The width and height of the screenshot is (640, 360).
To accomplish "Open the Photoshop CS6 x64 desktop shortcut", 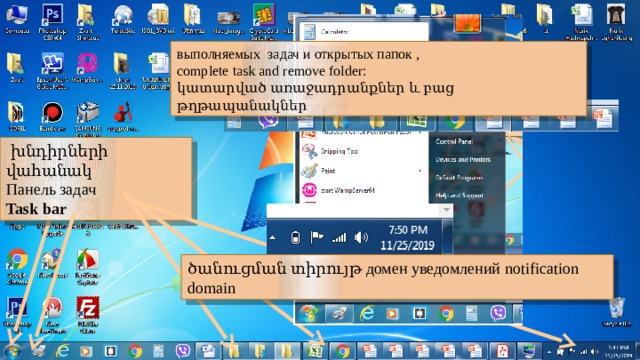I will tap(52, 21).
